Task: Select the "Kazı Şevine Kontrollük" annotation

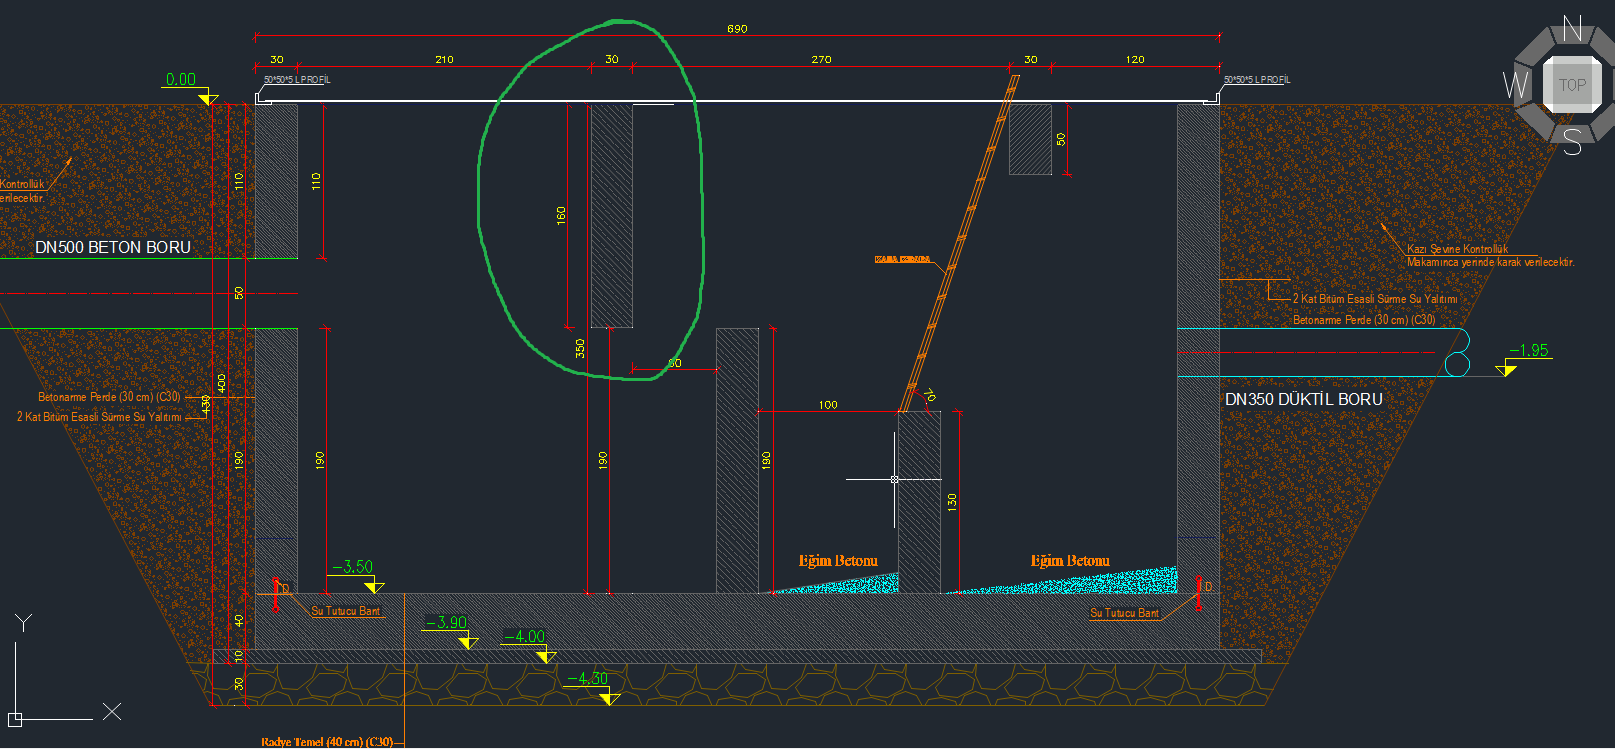Action: click(x=1457, y=249)
